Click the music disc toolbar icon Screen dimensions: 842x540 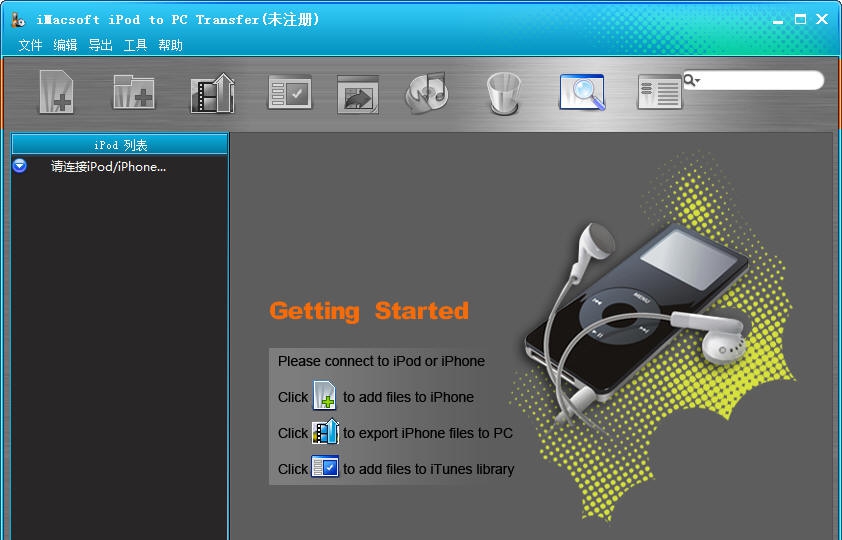[427, 93]
